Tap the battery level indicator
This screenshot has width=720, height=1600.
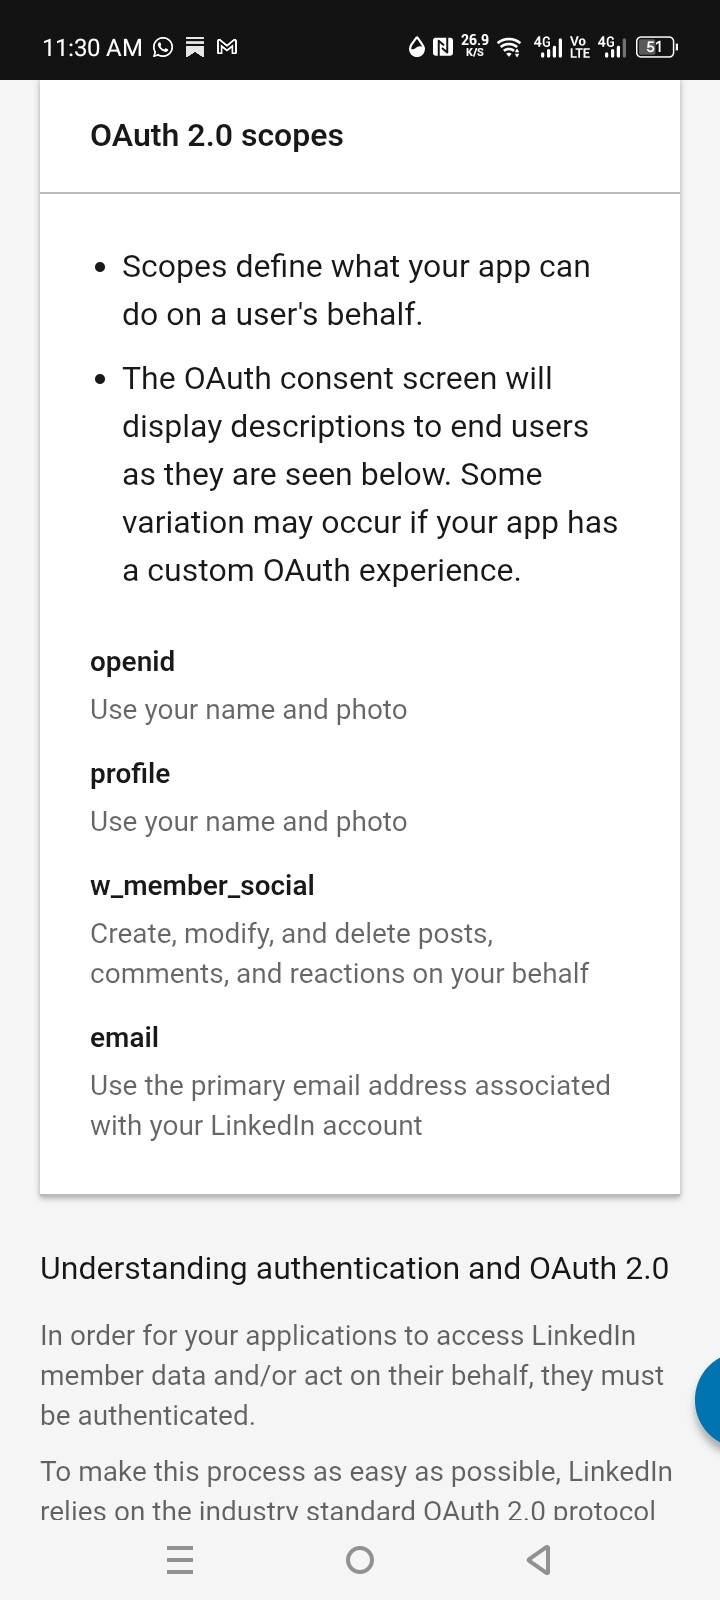pos(656,47)
